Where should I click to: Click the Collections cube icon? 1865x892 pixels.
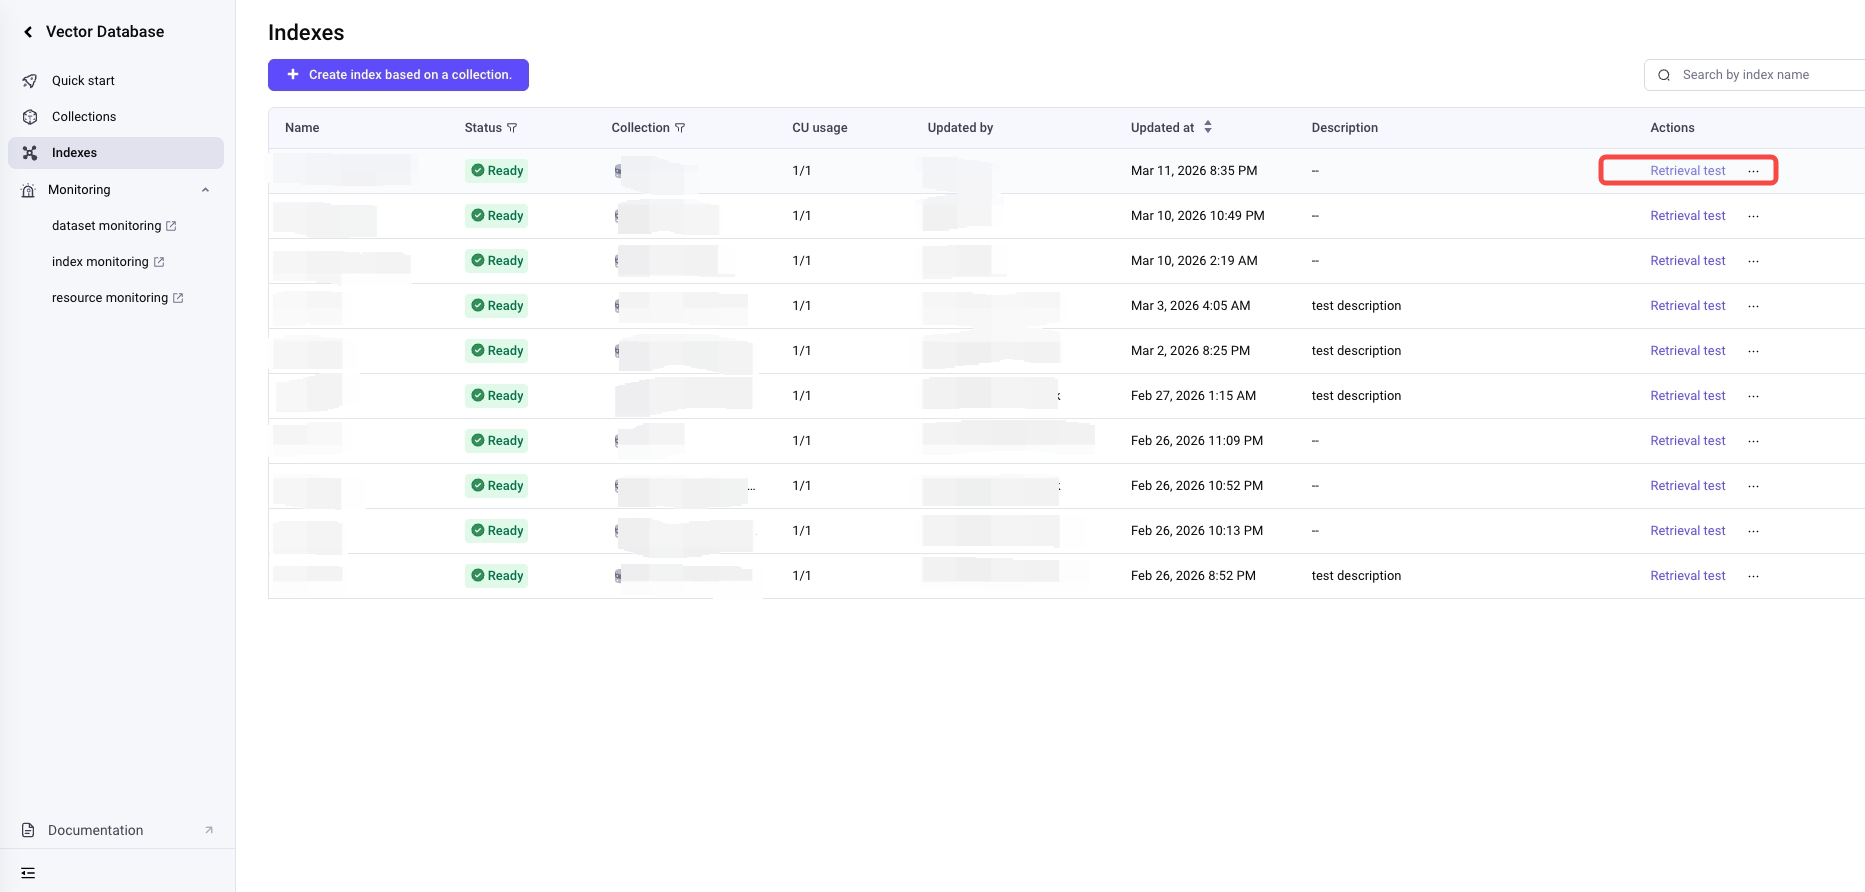(30, 117)
